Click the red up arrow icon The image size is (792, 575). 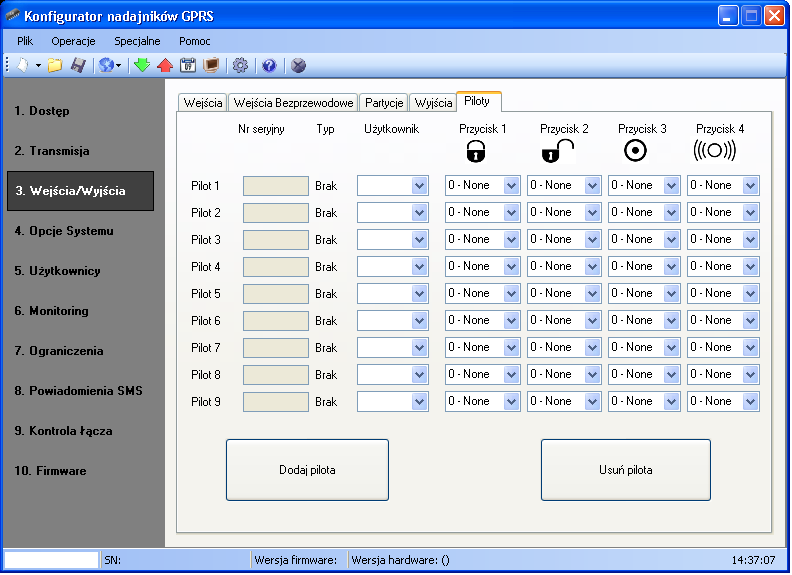point(165,65)
